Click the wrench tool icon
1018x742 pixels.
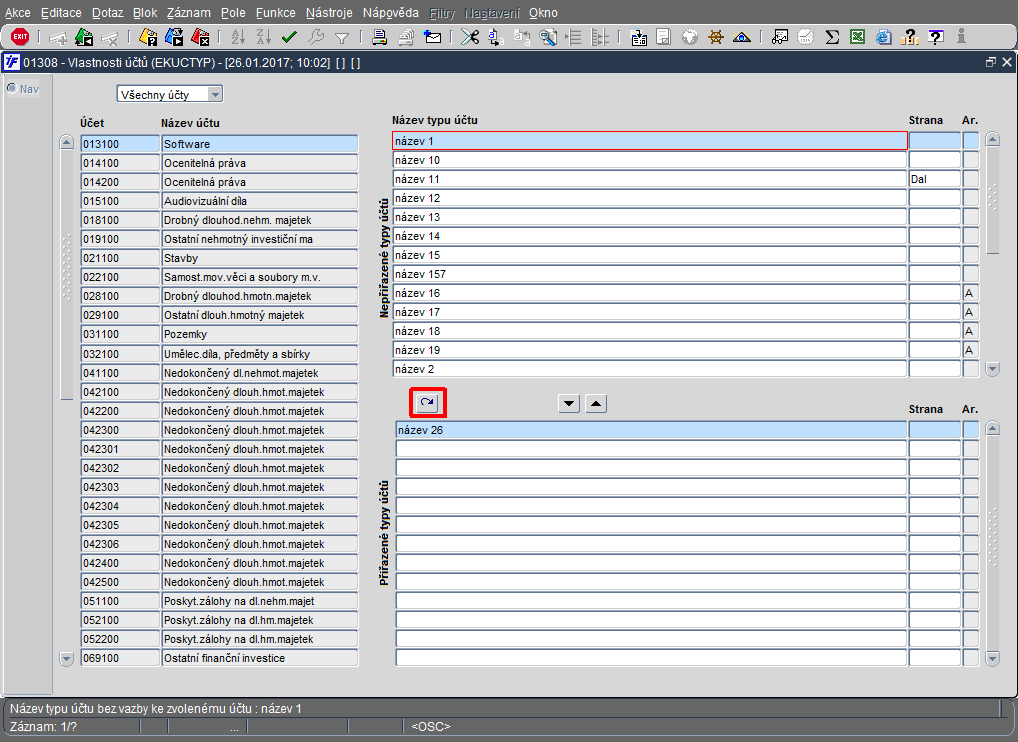pyautogui.click(x=316, y=37)
